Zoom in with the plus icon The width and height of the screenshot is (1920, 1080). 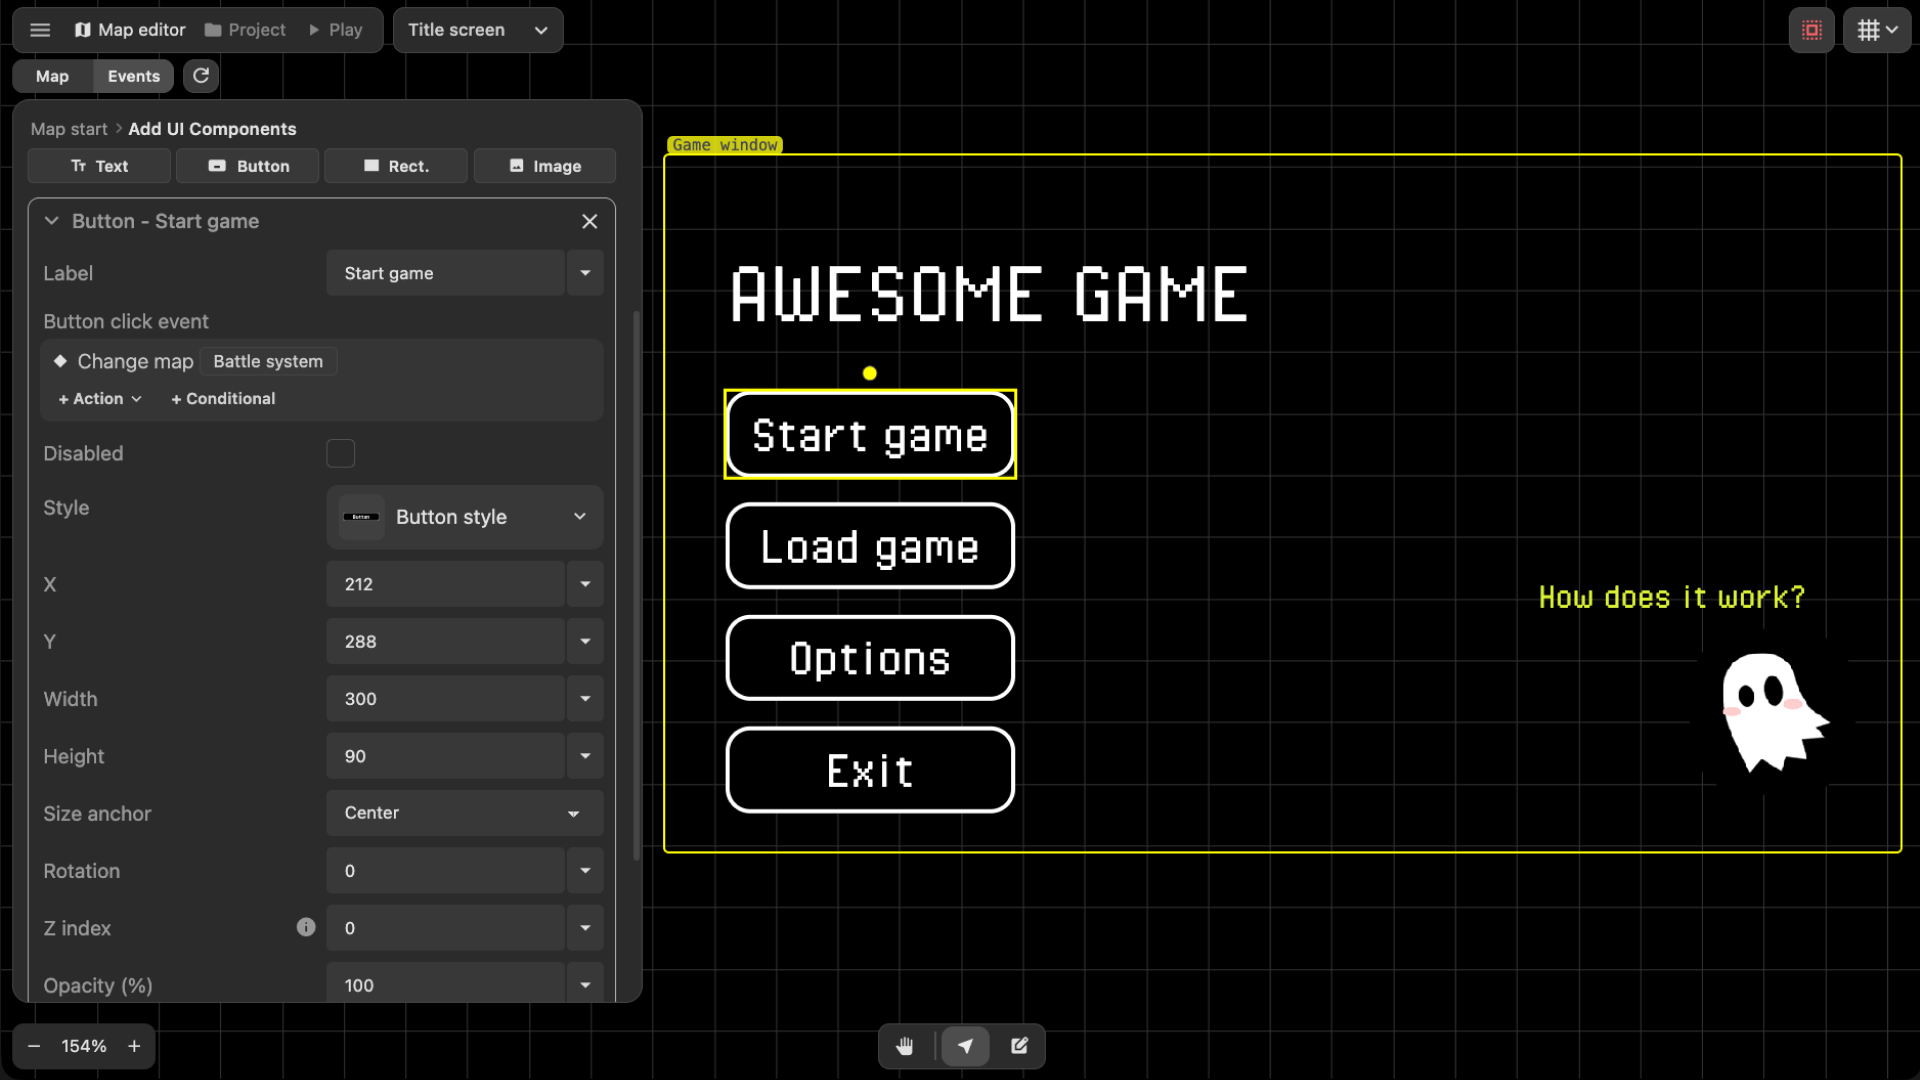click(134, 1046)
